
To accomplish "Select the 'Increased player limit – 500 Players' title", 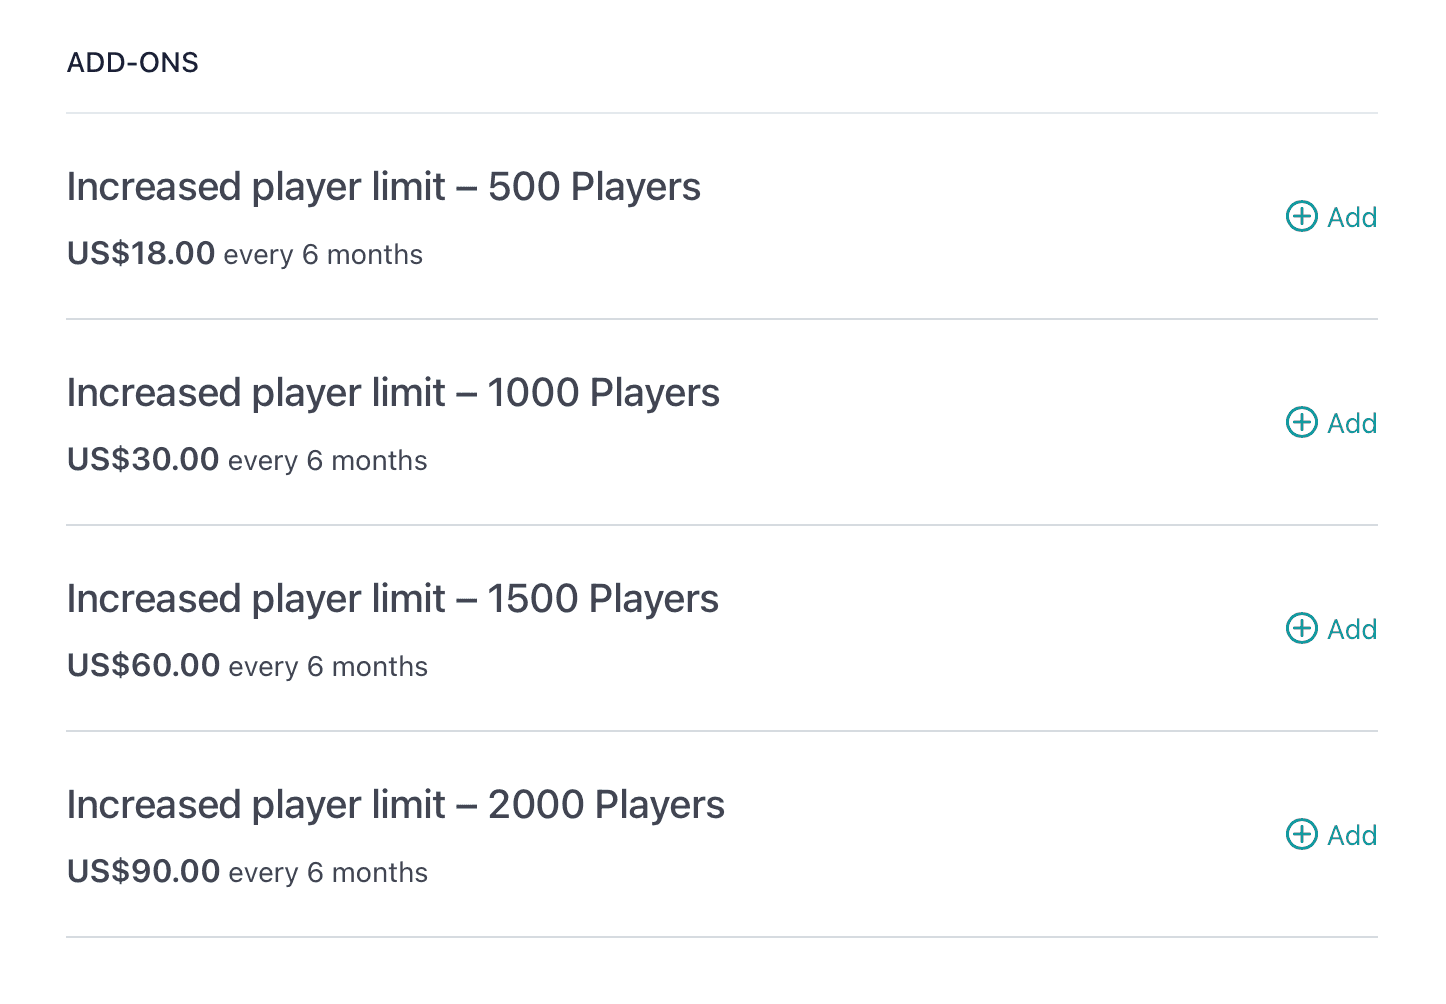I will tap(383, 187).
